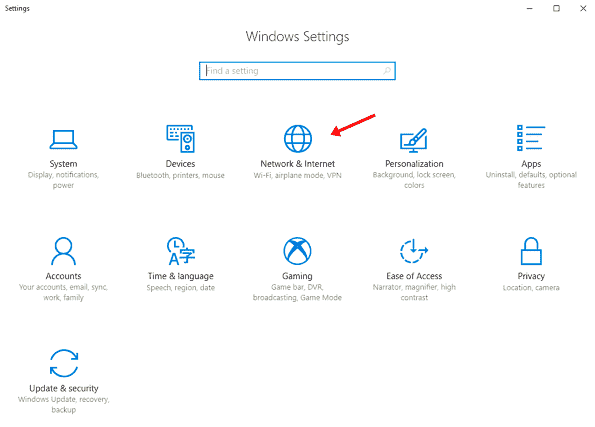Click the System label
The width and height of the screenshot is (595, 427).
tap(63, 164)
